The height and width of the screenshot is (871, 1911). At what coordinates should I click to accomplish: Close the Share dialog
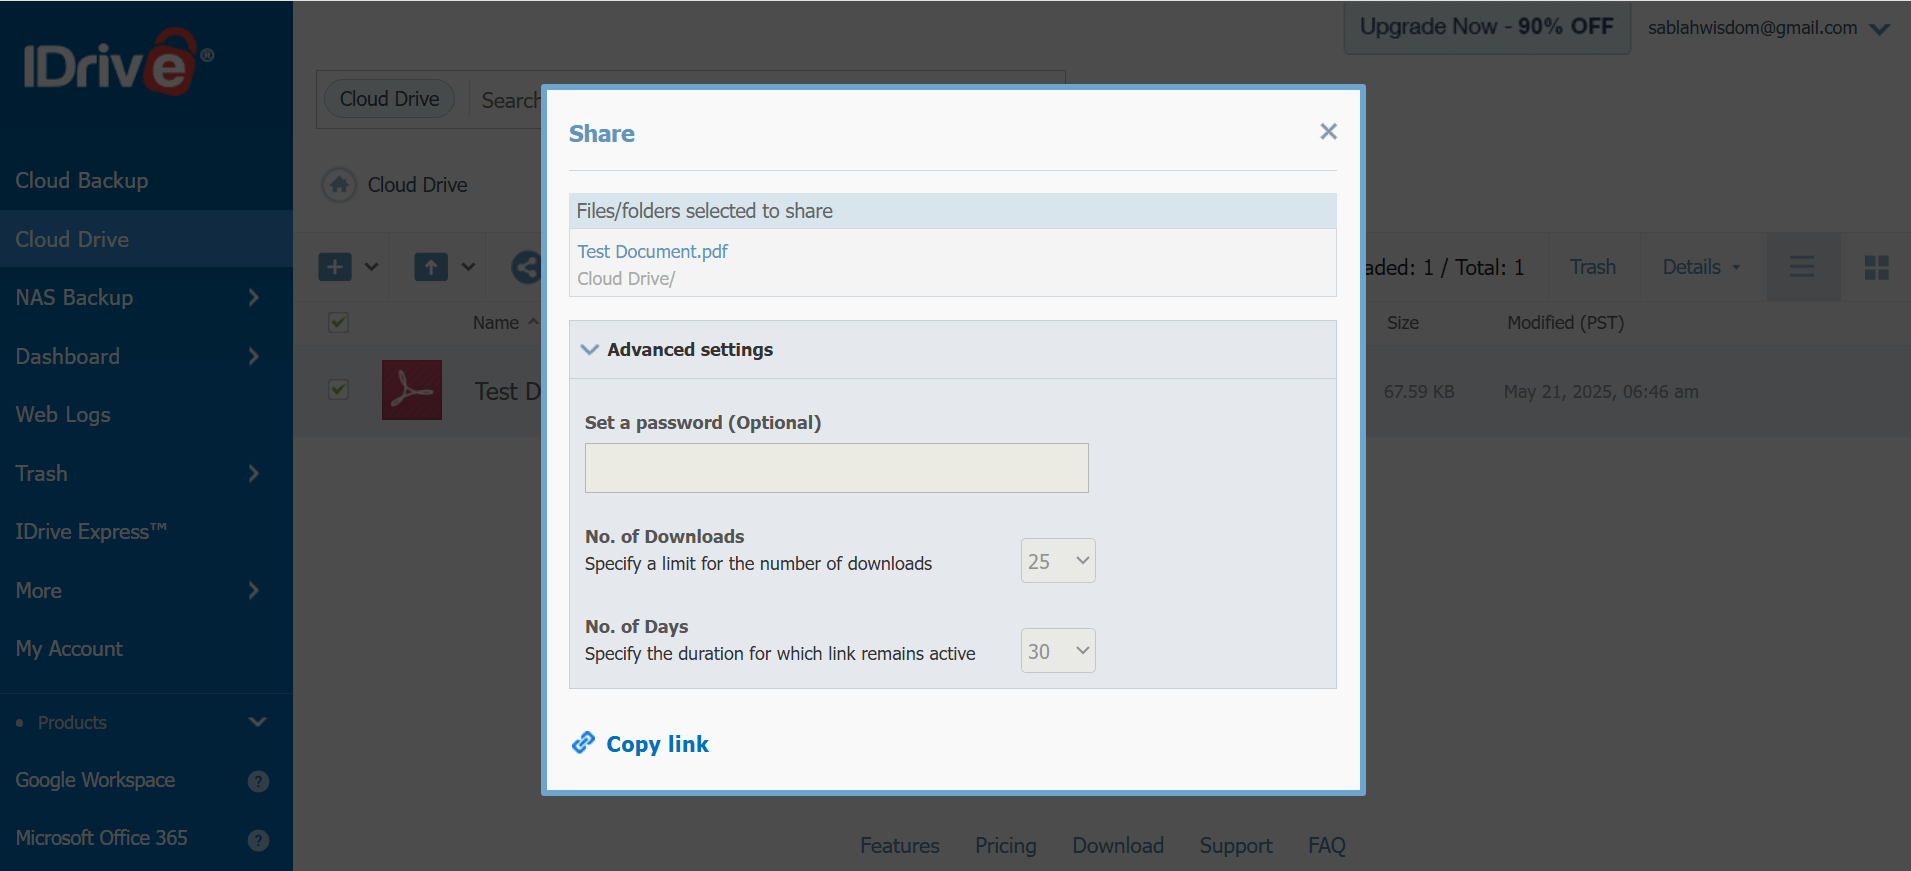1328,131
